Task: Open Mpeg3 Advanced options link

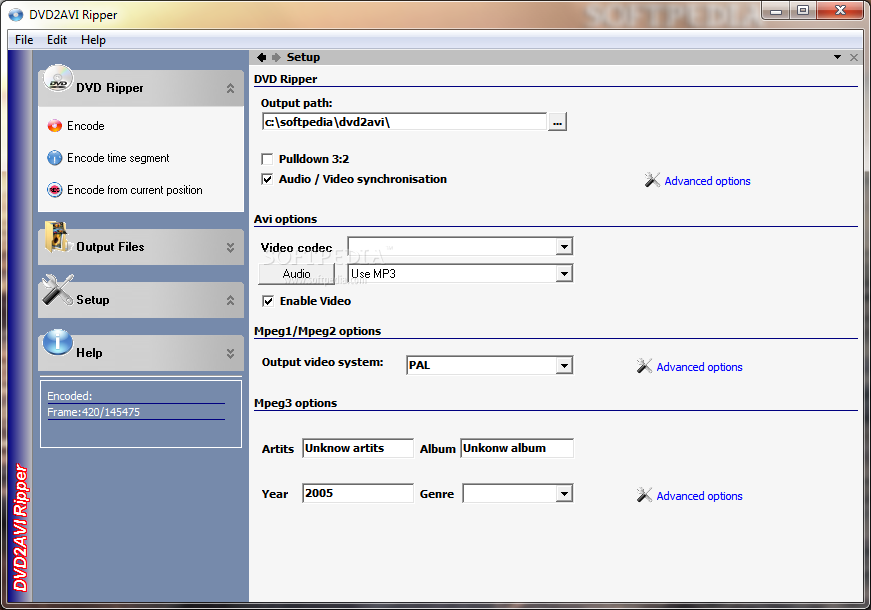Action: point(699,496)
